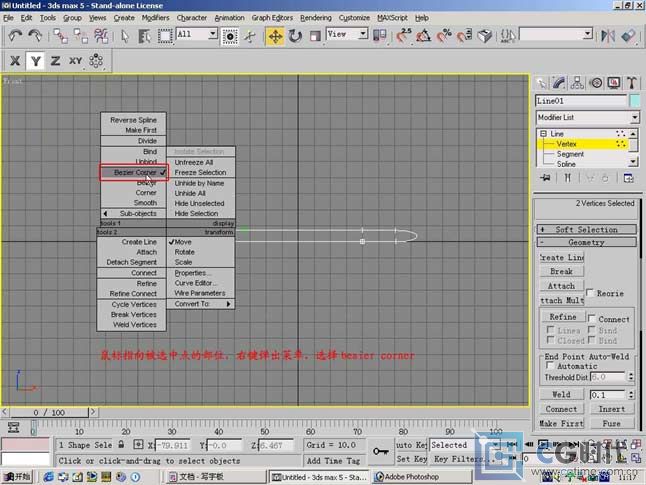Expand the Soft Selection rollout
The height and width of the screenshot is (485, 646).
[x=586, y=230]
